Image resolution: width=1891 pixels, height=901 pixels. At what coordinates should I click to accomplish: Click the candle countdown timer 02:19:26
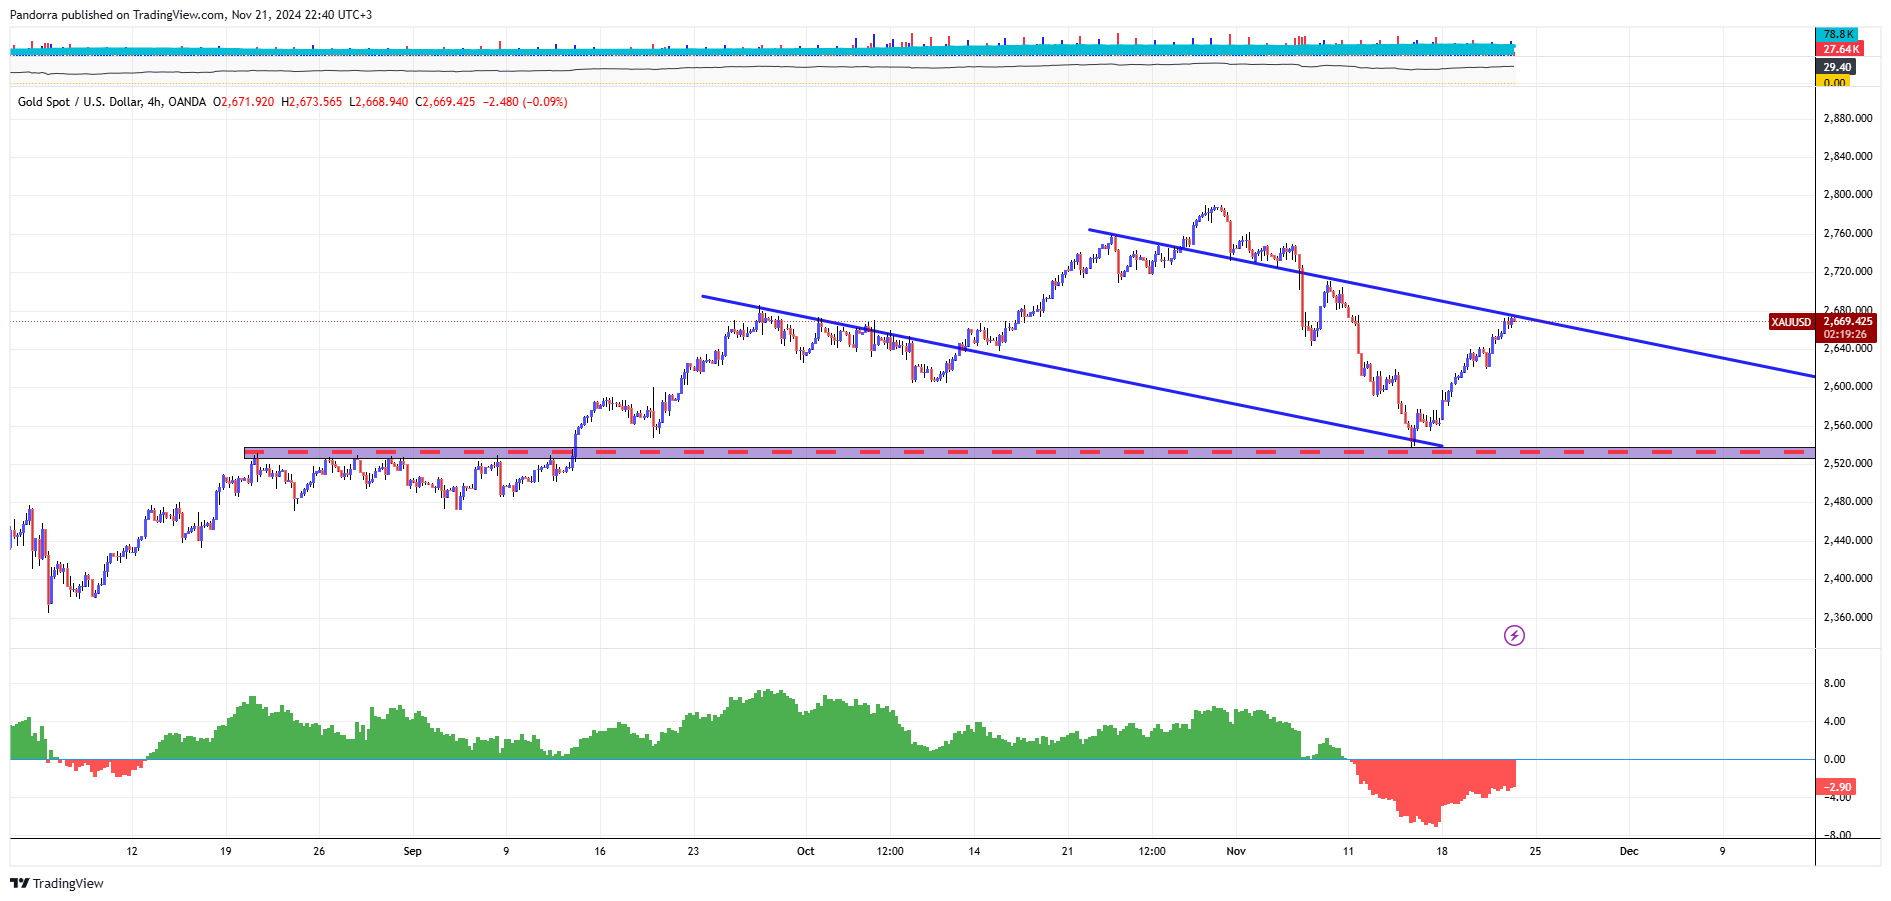coord(1845,335)
